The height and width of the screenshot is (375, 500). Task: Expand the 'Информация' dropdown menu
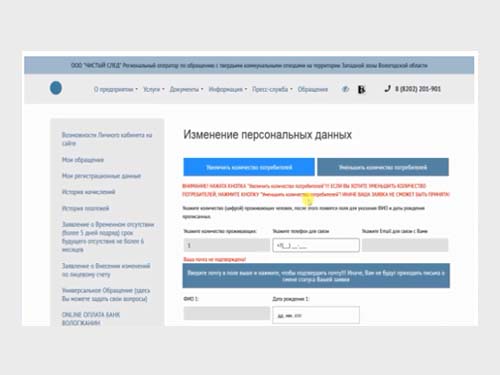point(228,89)
